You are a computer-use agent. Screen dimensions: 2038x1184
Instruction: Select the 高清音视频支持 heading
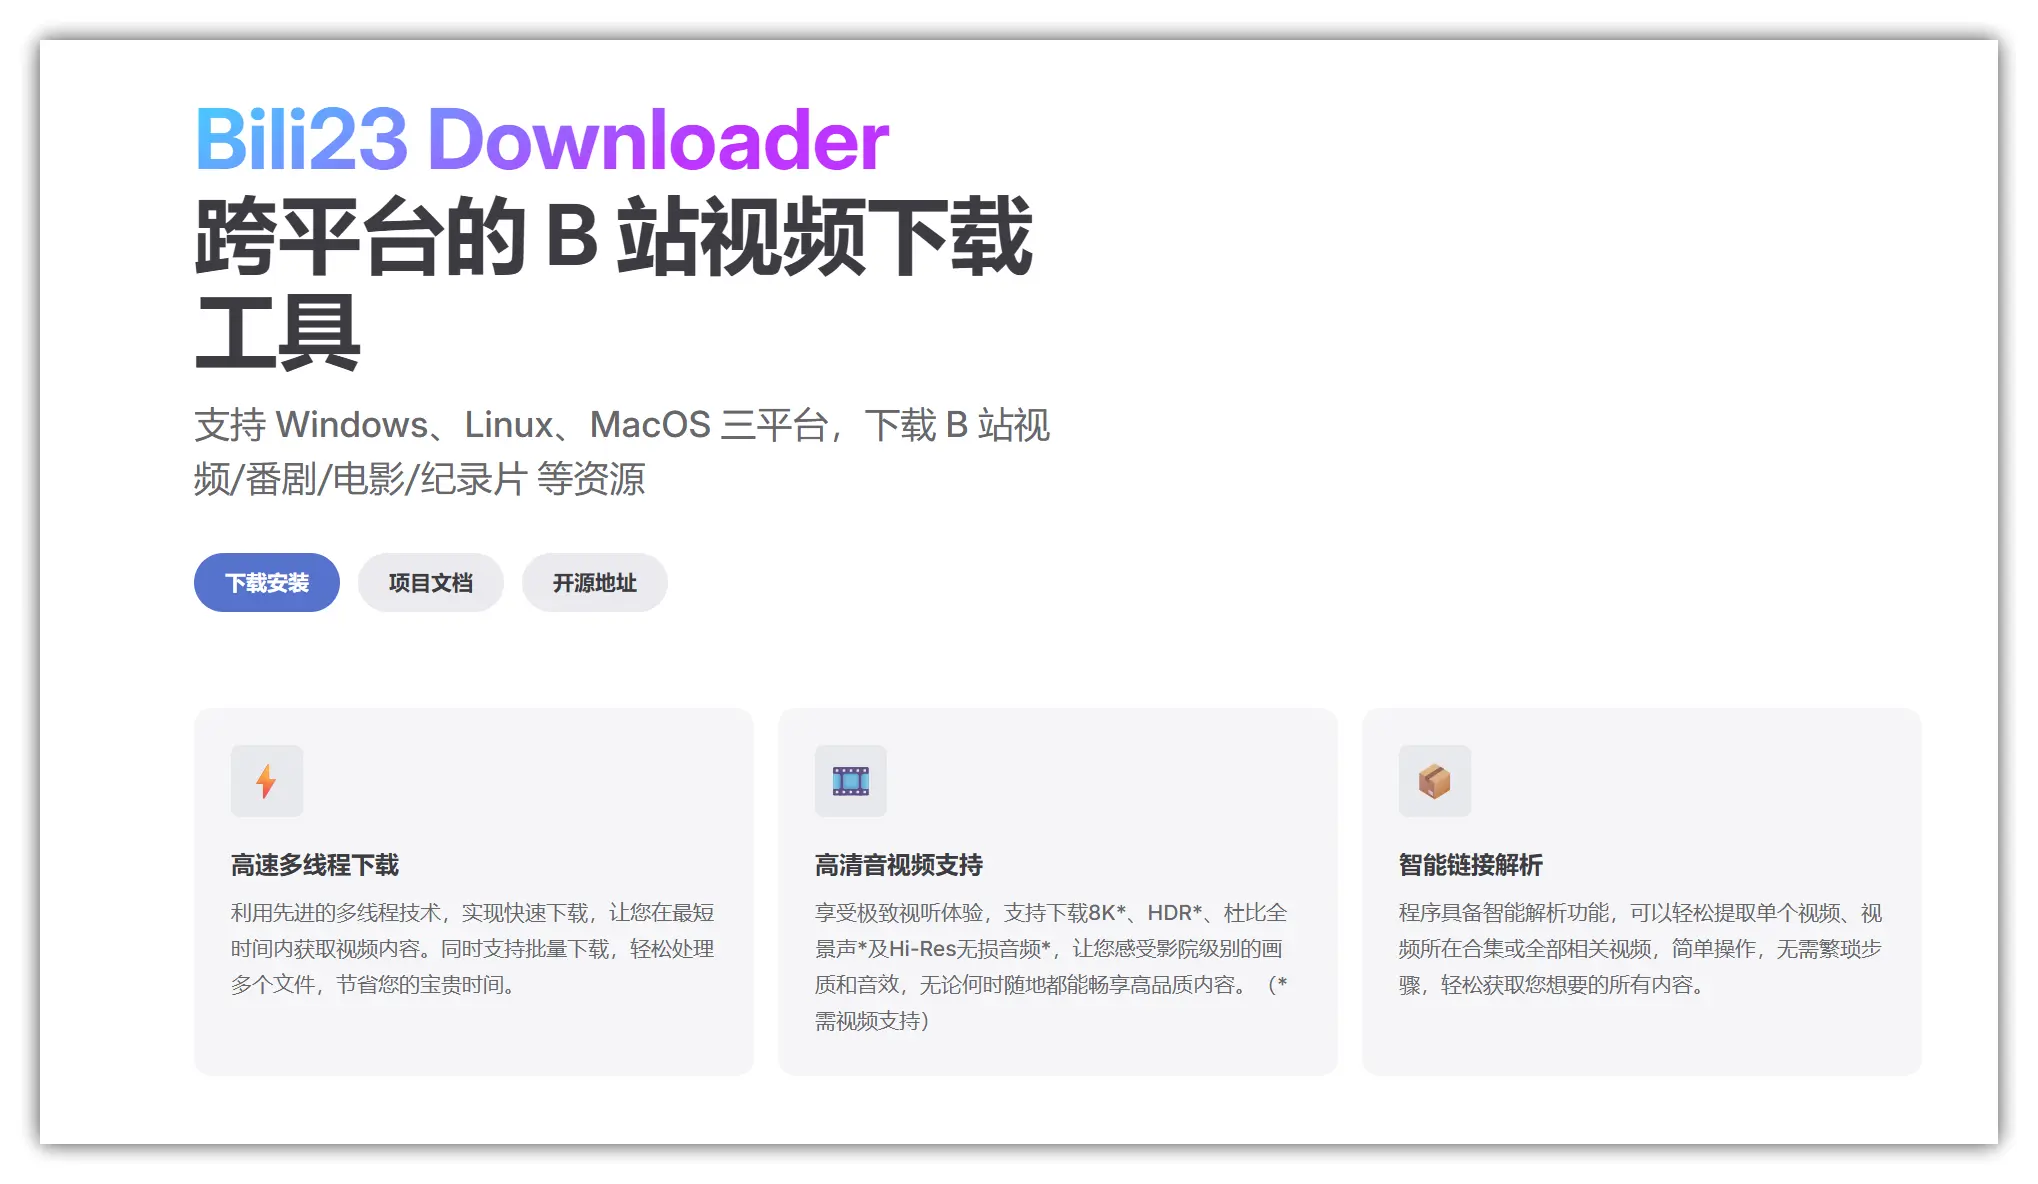coord(899,865)
